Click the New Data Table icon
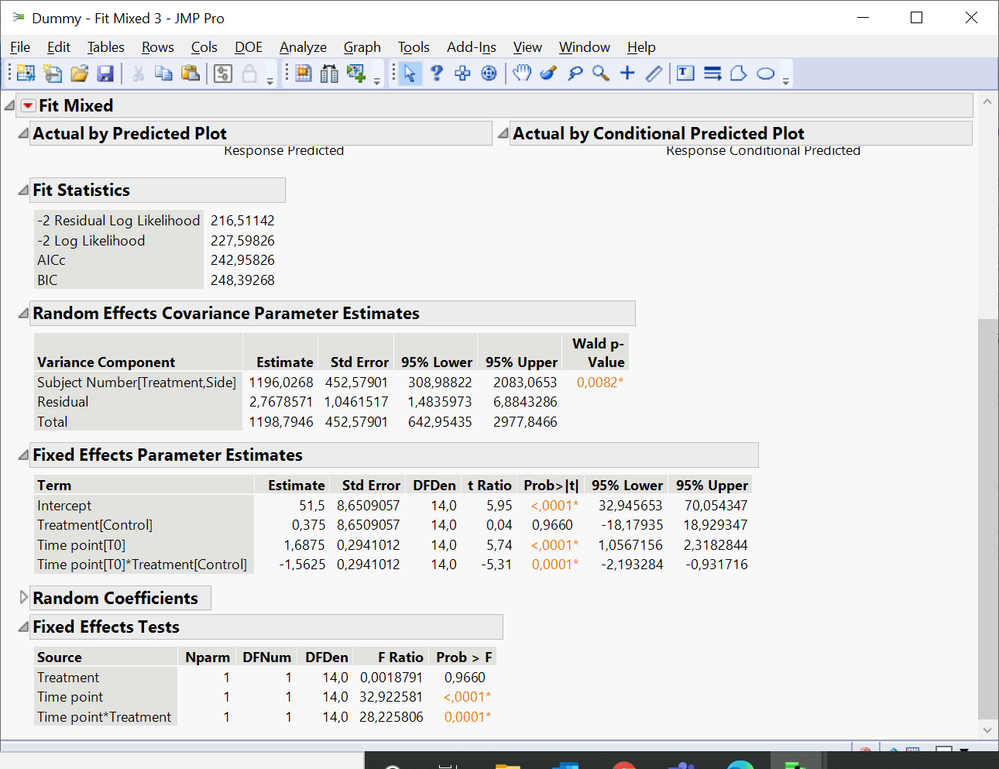Screen dimensions: 999x769 click(x=25, y=73)
